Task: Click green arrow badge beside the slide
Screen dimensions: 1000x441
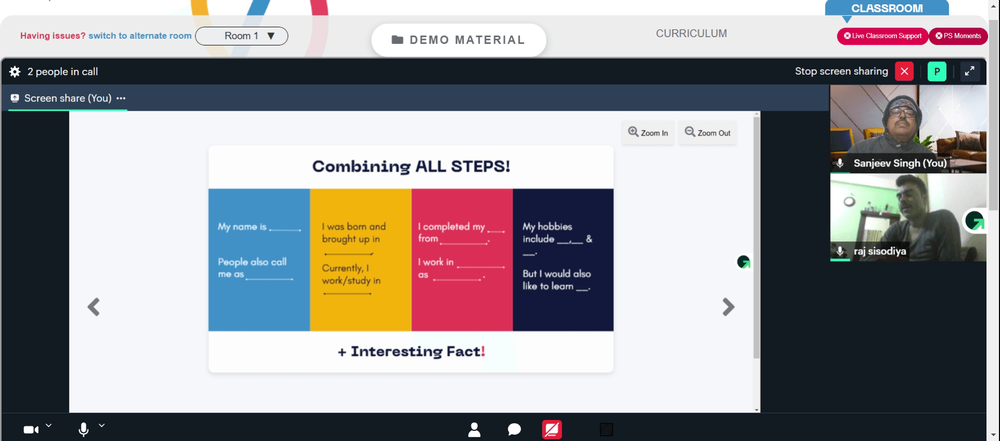Action: 743,262
